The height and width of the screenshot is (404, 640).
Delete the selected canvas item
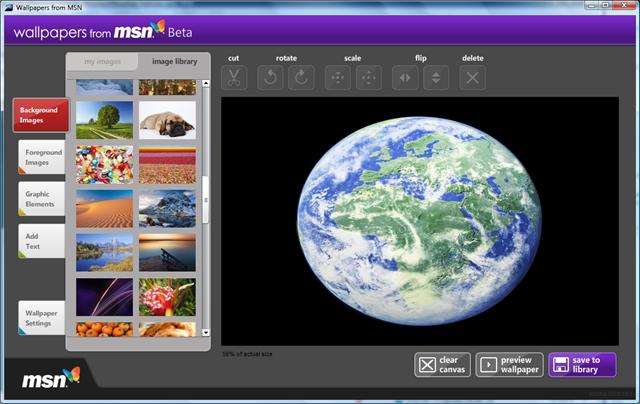473,77
